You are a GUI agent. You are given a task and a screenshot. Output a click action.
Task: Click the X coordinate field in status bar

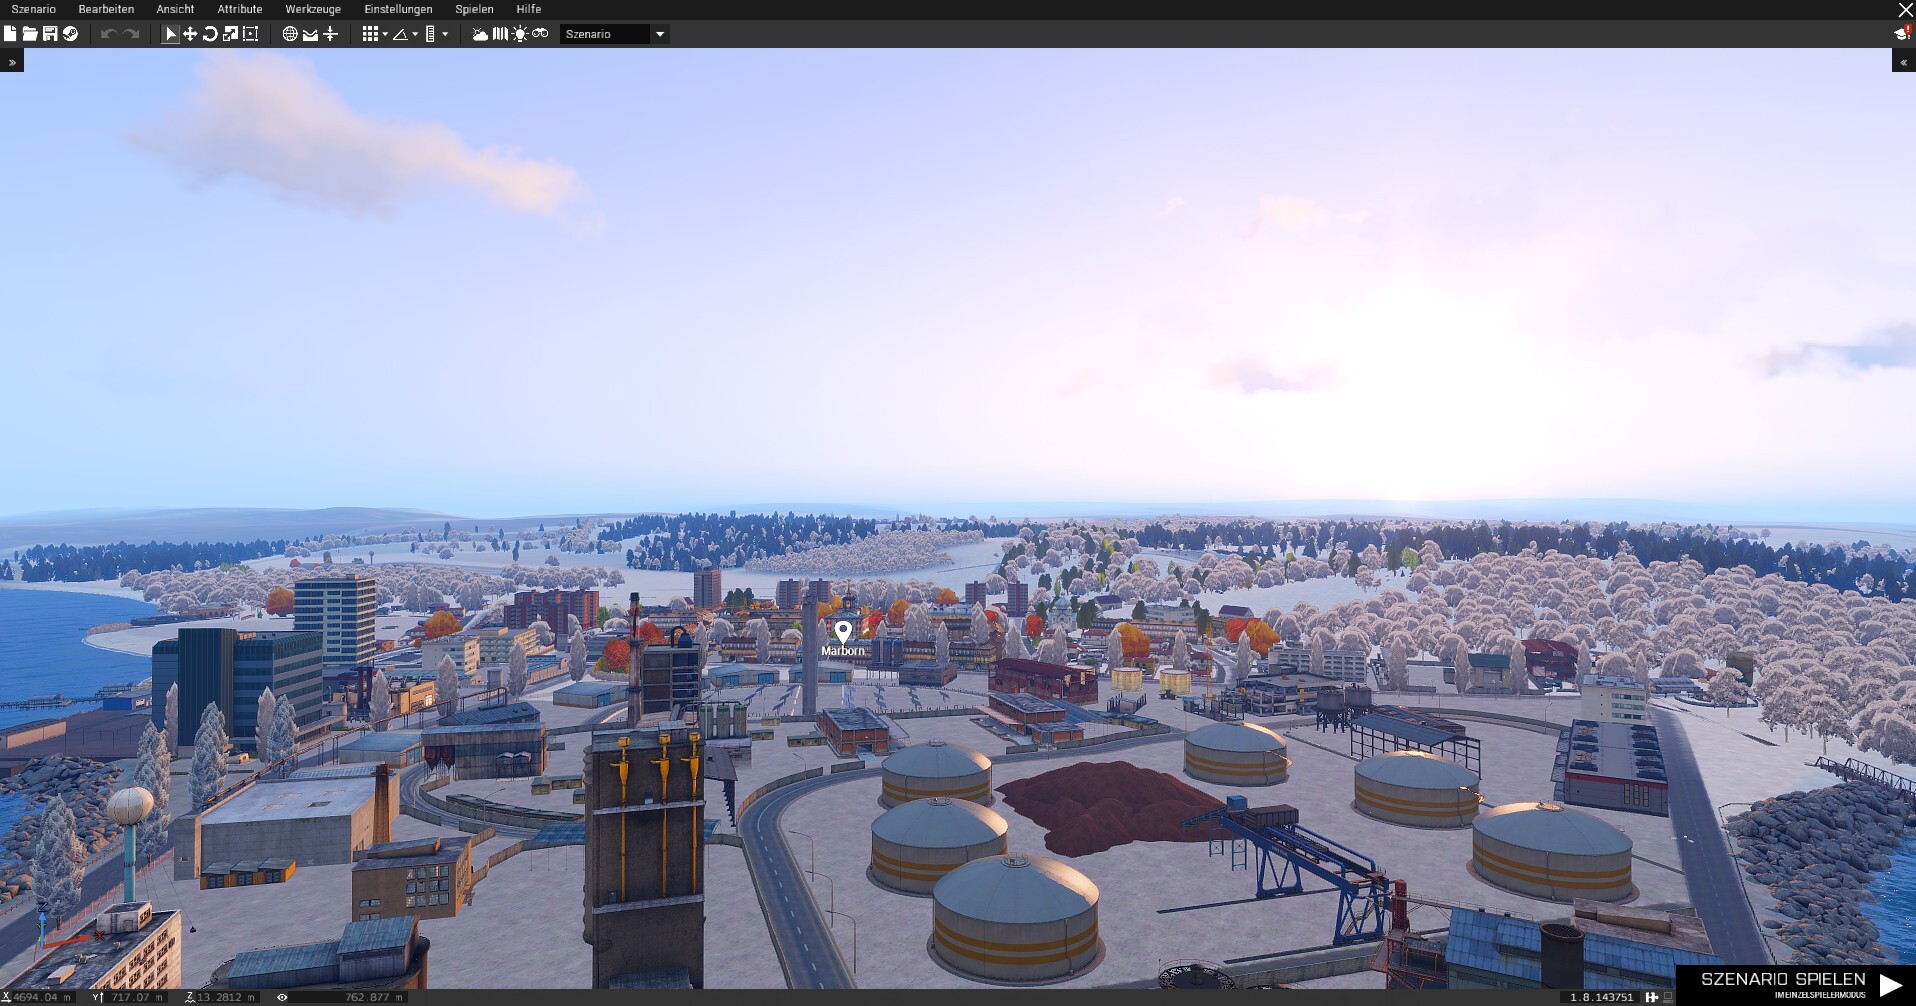(40, 997)
